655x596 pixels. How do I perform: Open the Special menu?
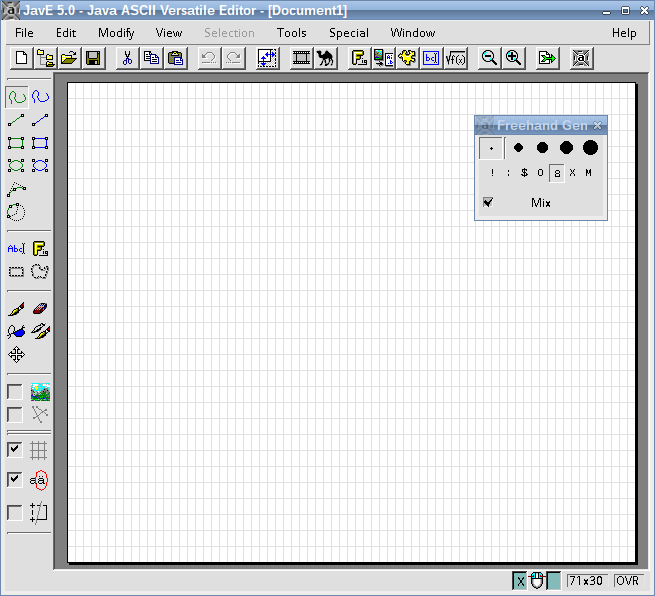pos(349,33)
